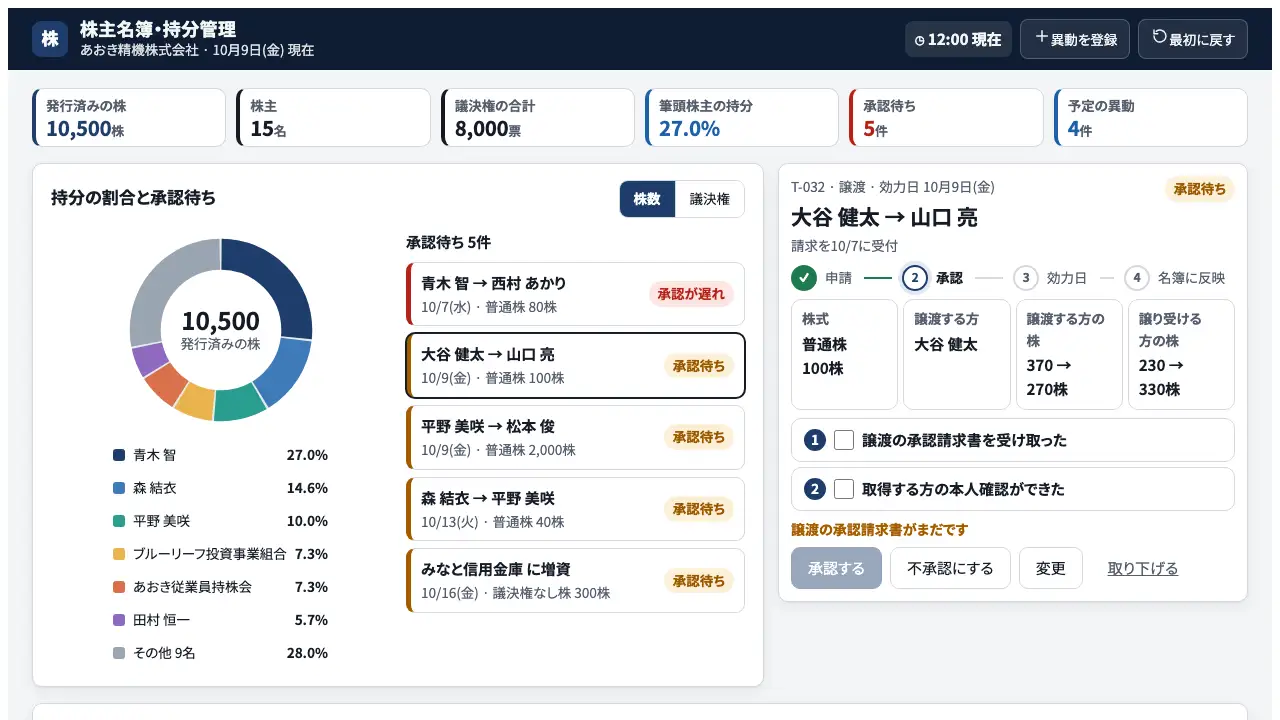
Task: Click the ブルーリーフ投資事業組合 legend swatch
Action: click(119, 554)
